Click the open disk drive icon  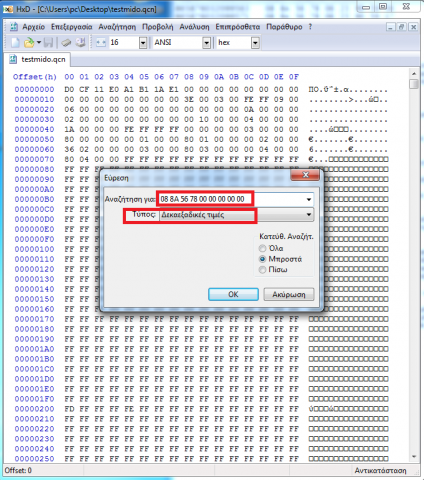(66, 43)
